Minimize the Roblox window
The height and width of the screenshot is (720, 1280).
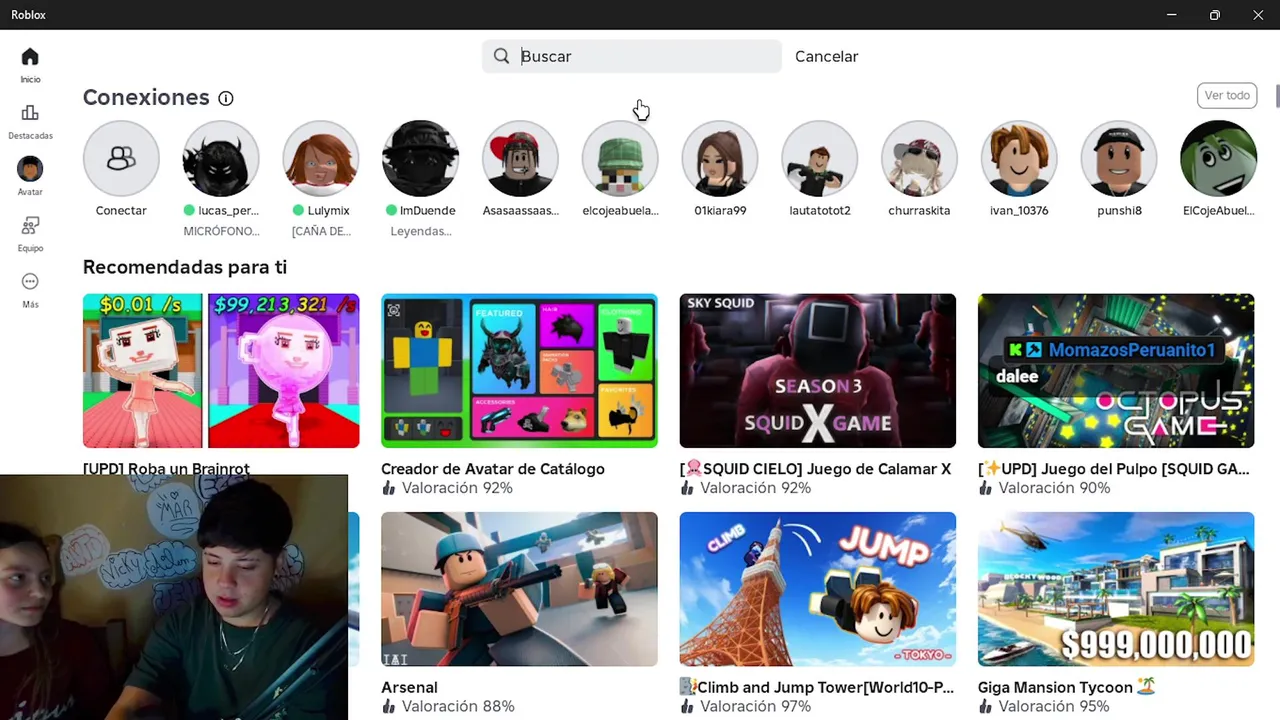1171,15
